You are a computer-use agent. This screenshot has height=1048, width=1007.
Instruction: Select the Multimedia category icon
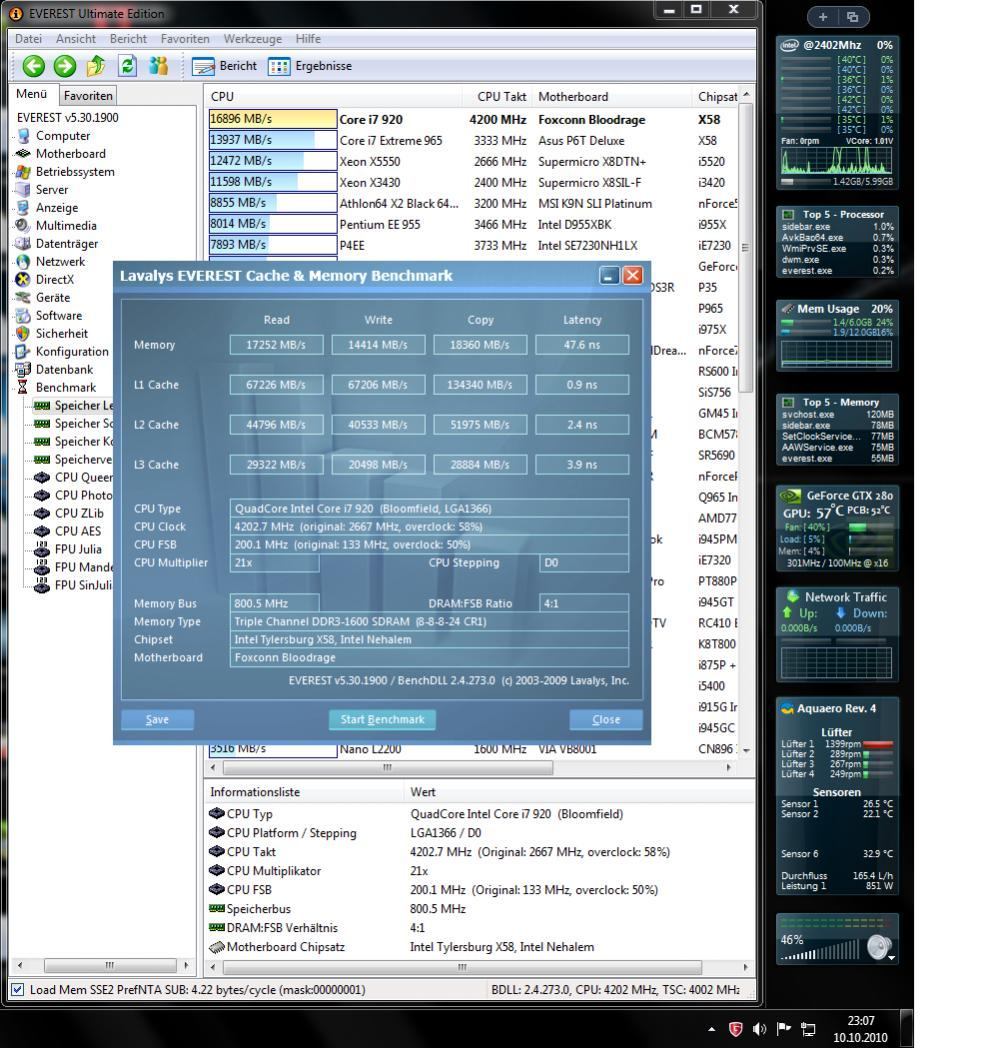click(23, 226)
